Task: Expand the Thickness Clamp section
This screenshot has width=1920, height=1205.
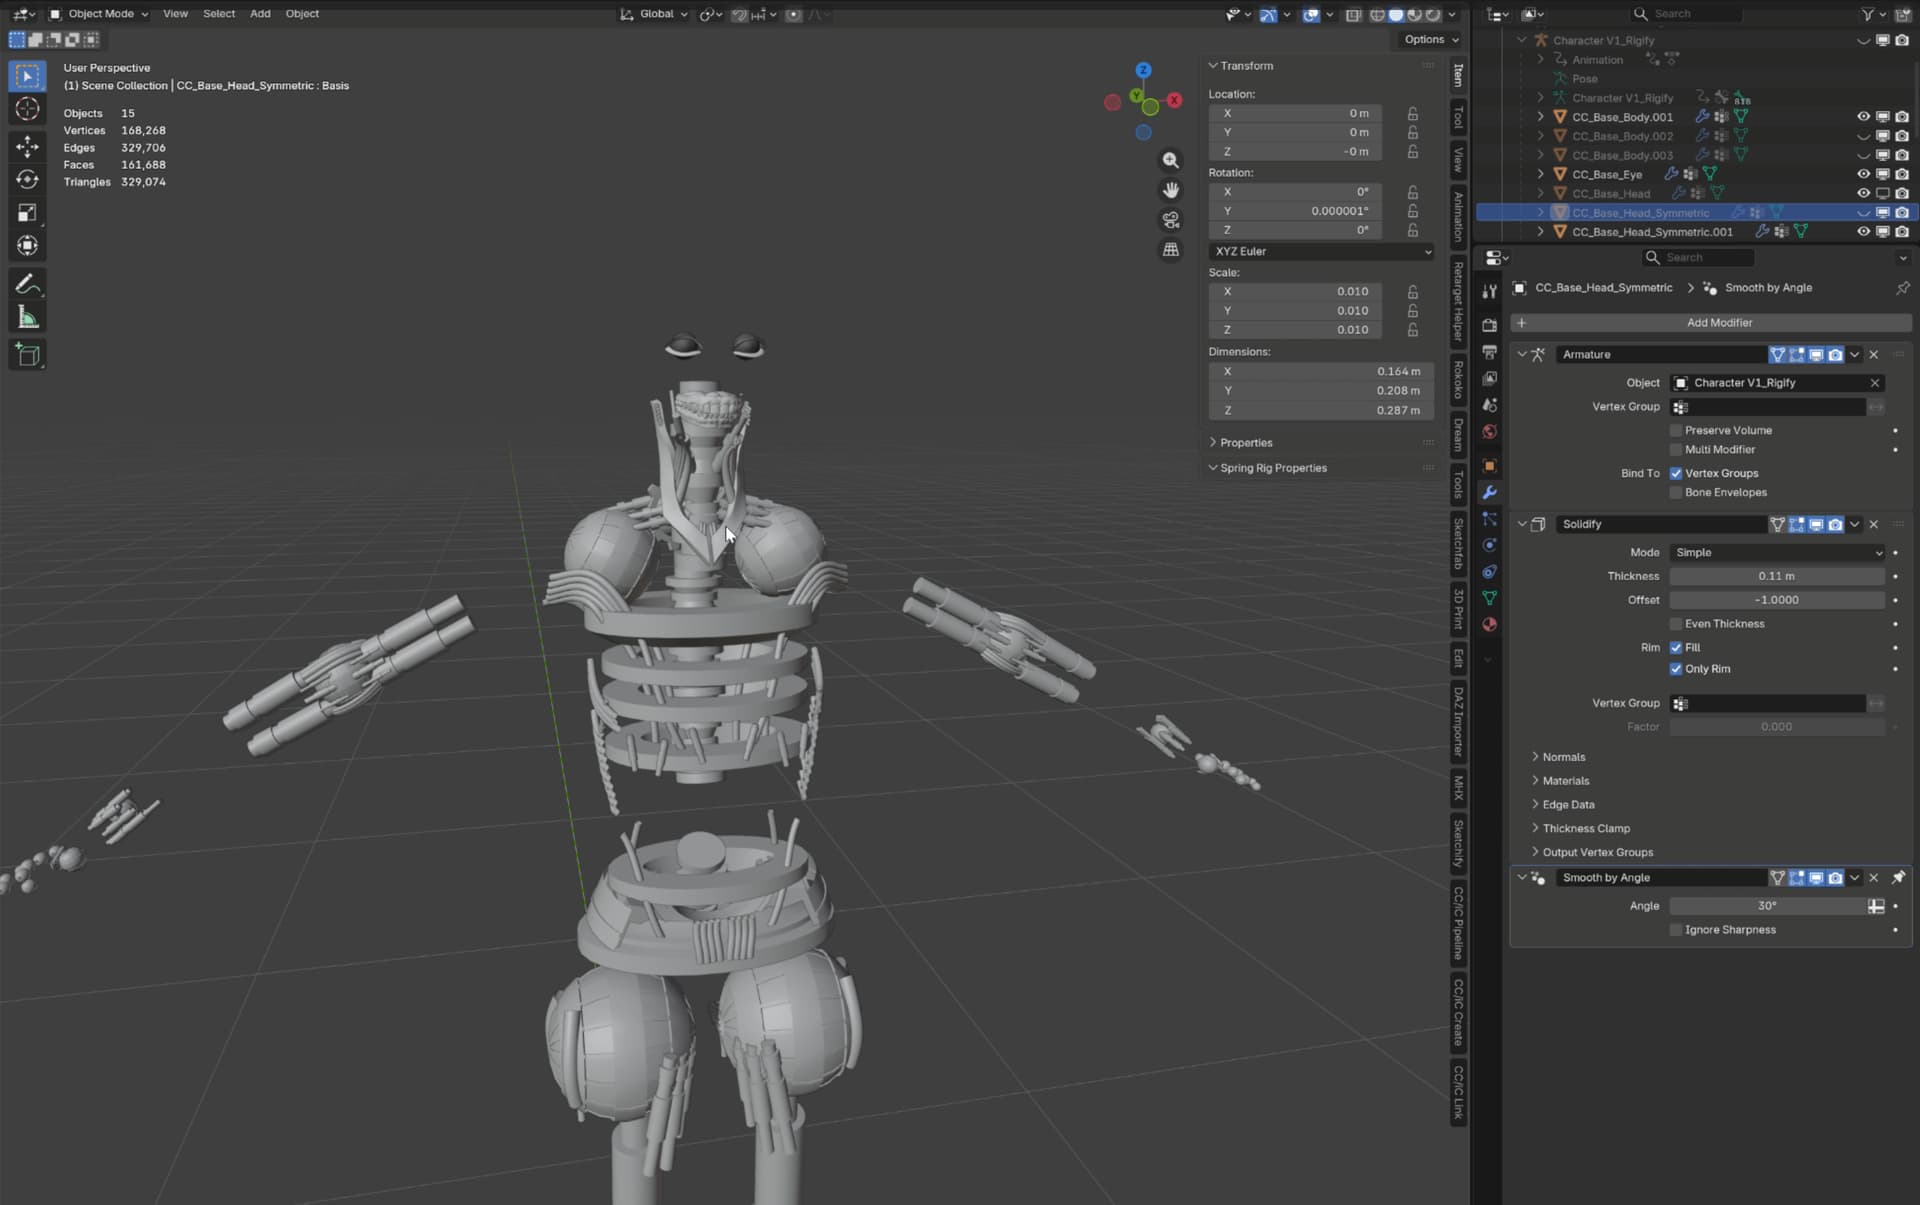Action: [1586, 828]
